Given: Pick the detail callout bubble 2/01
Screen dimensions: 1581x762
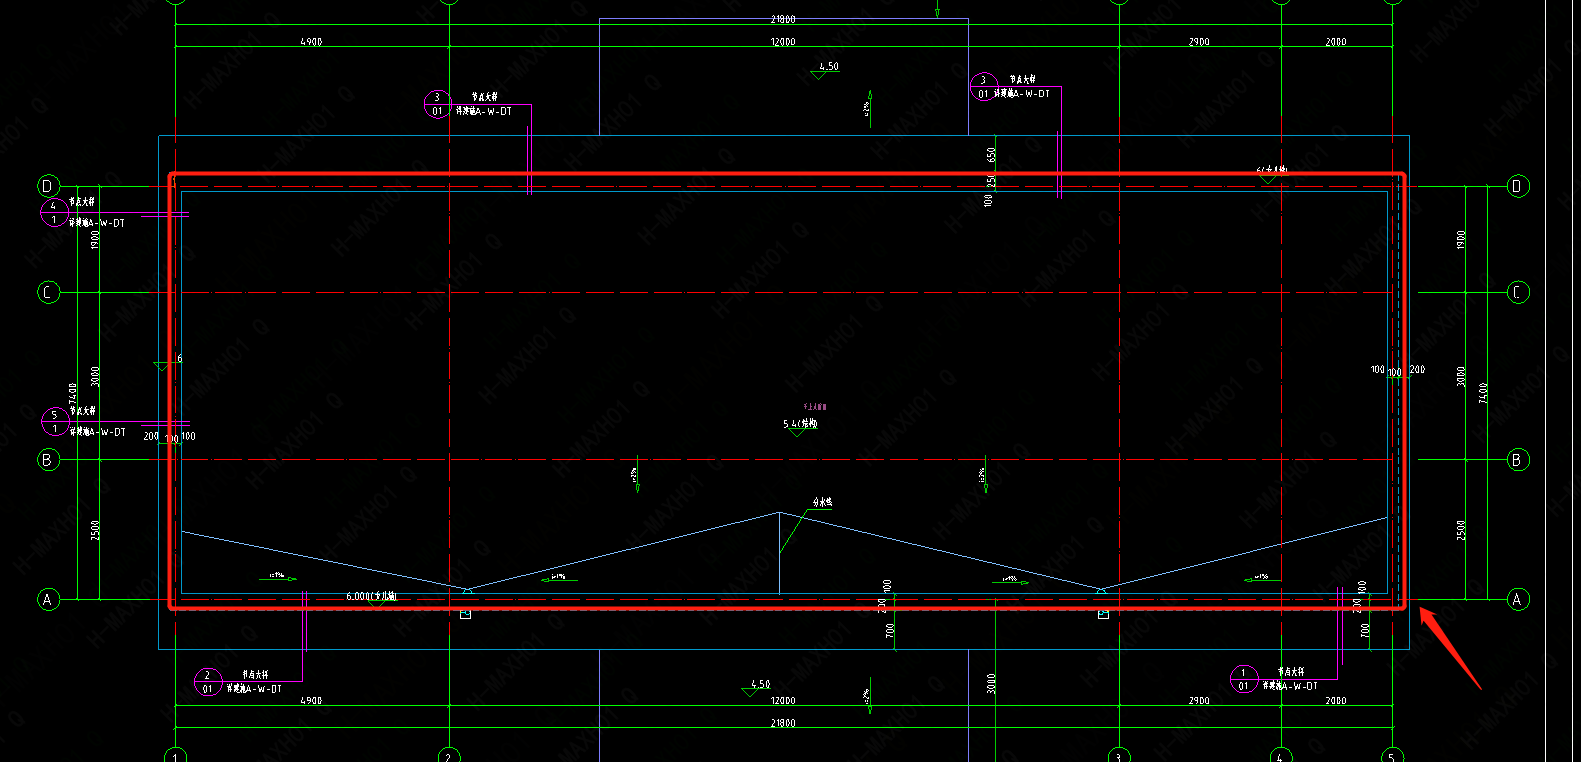Looking at the screenshot, I should [x=208, y=682].
